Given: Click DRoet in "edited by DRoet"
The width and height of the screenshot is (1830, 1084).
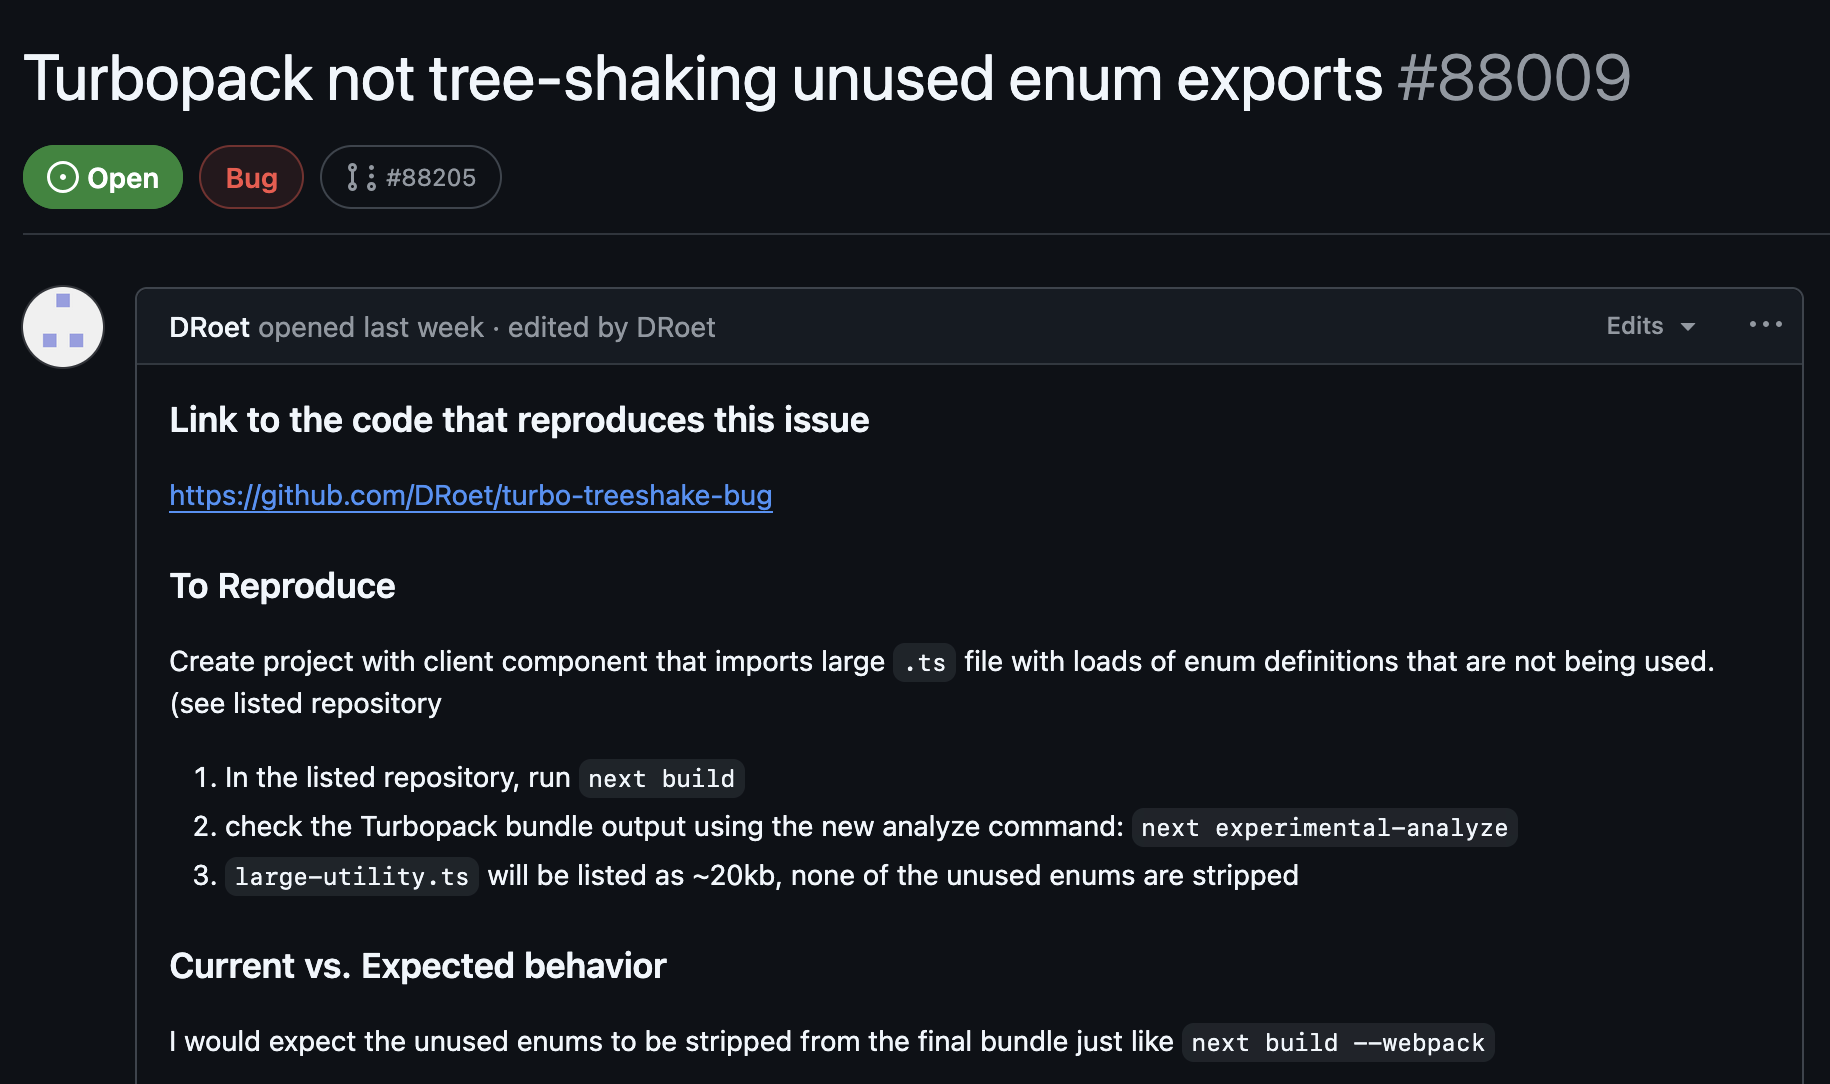Looking at the screenshot, I should 675,327.
